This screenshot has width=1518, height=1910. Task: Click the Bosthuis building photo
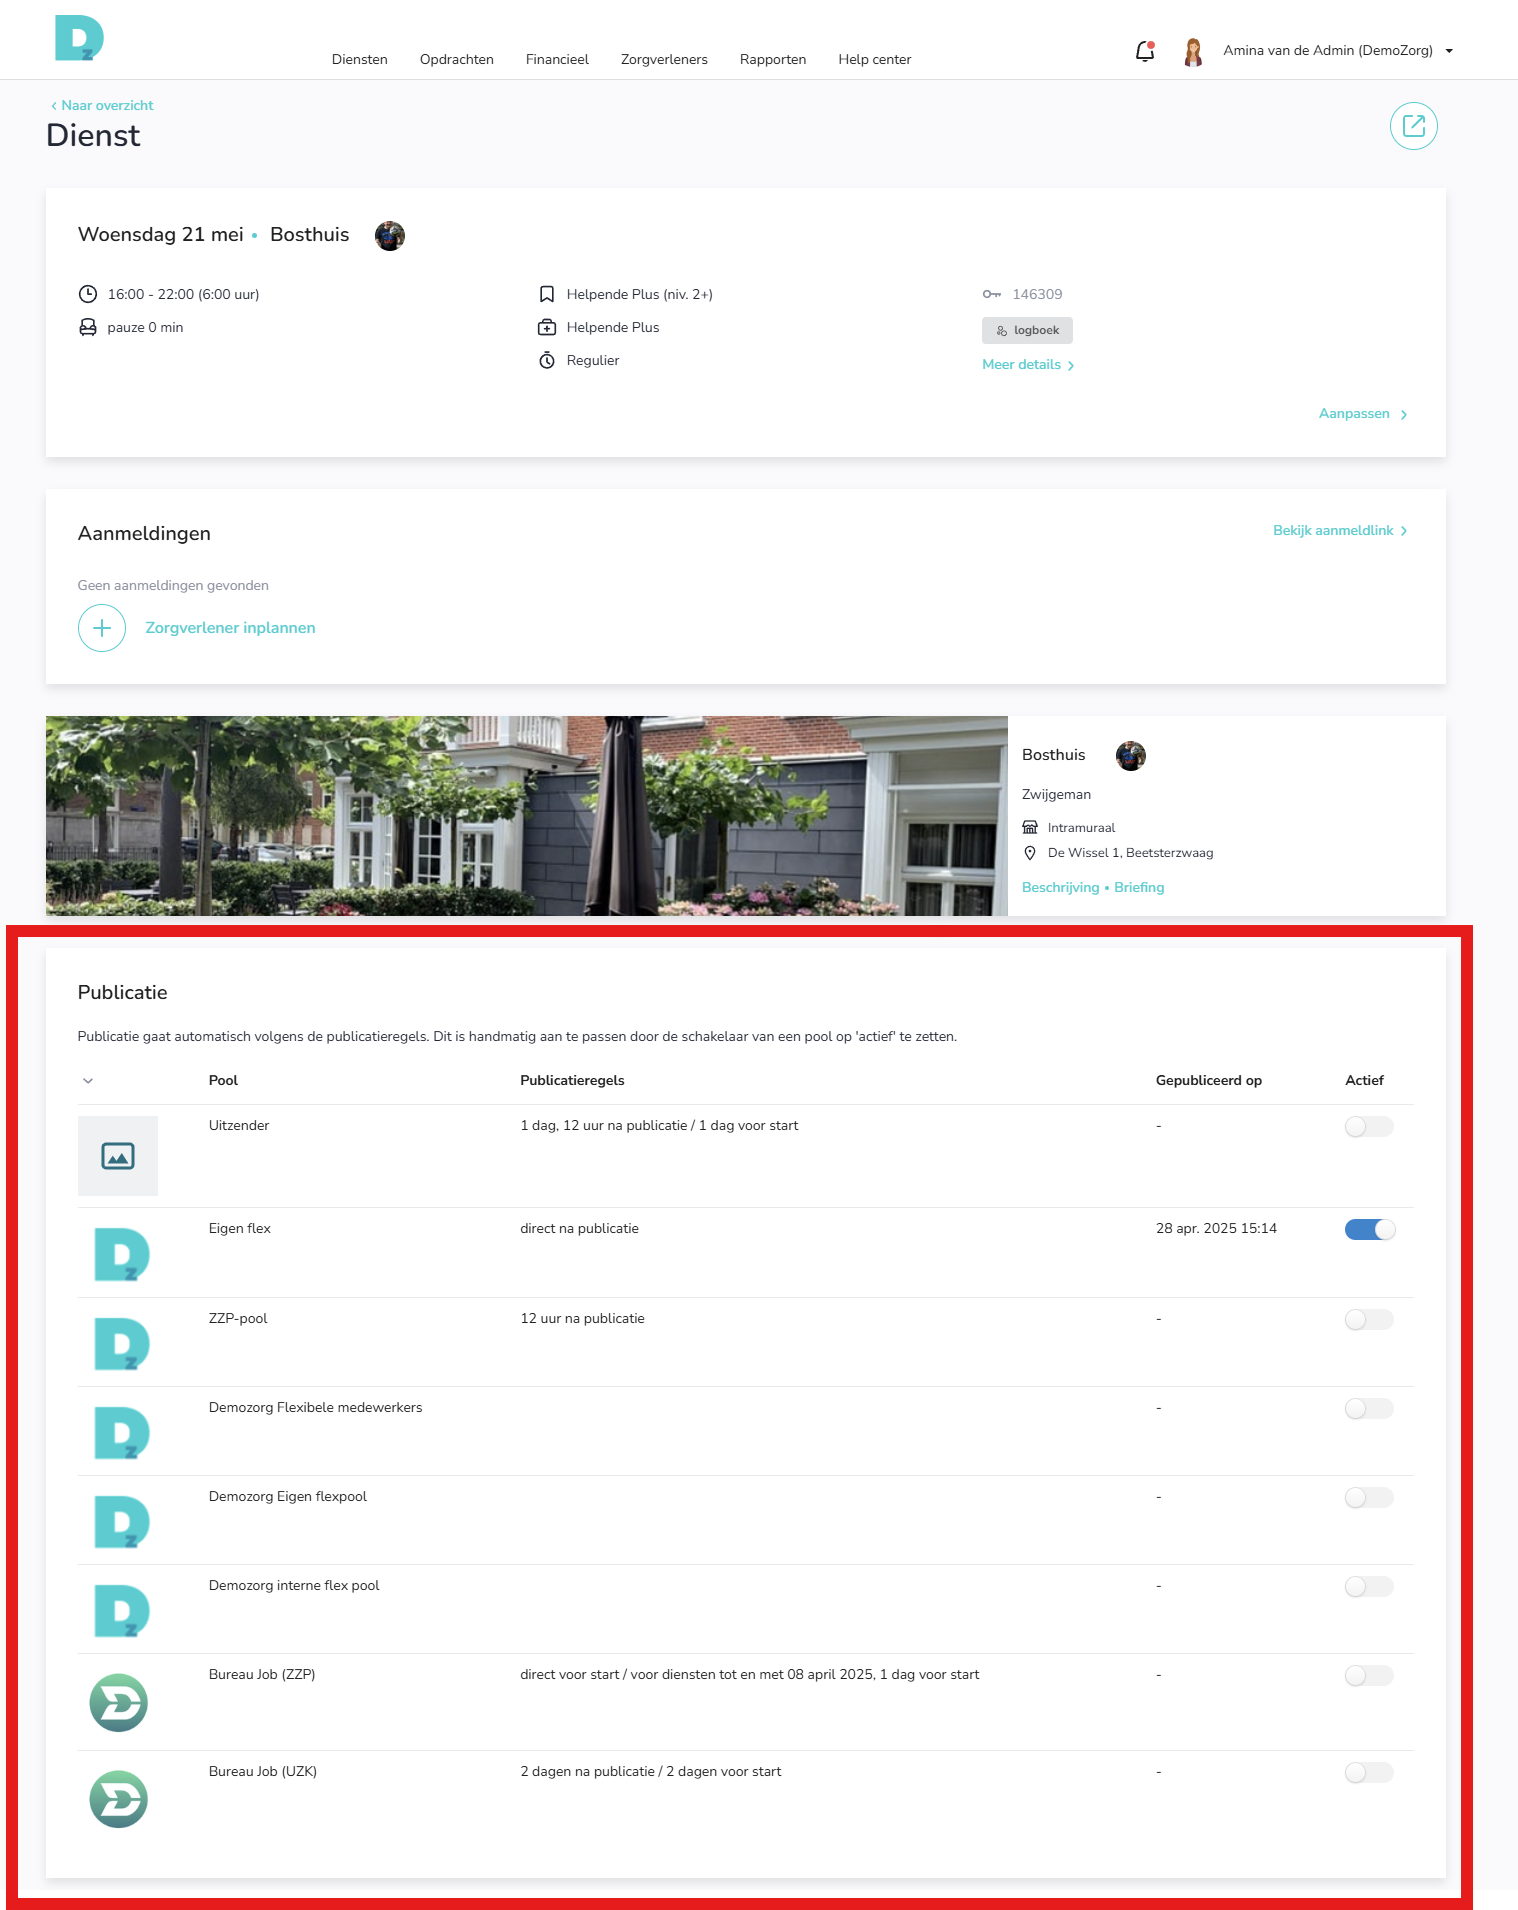click(527, 816)
